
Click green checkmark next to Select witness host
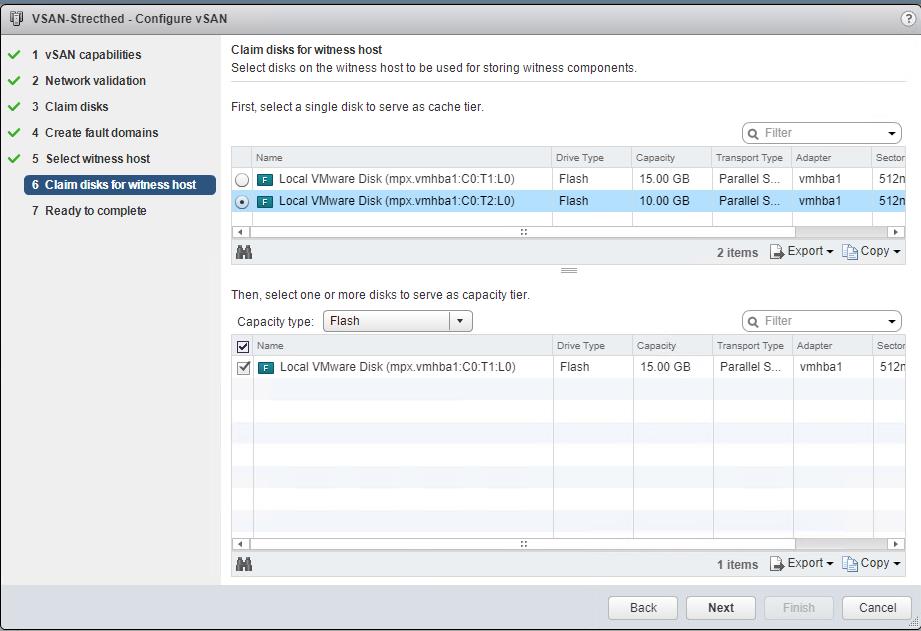[14, 159]
